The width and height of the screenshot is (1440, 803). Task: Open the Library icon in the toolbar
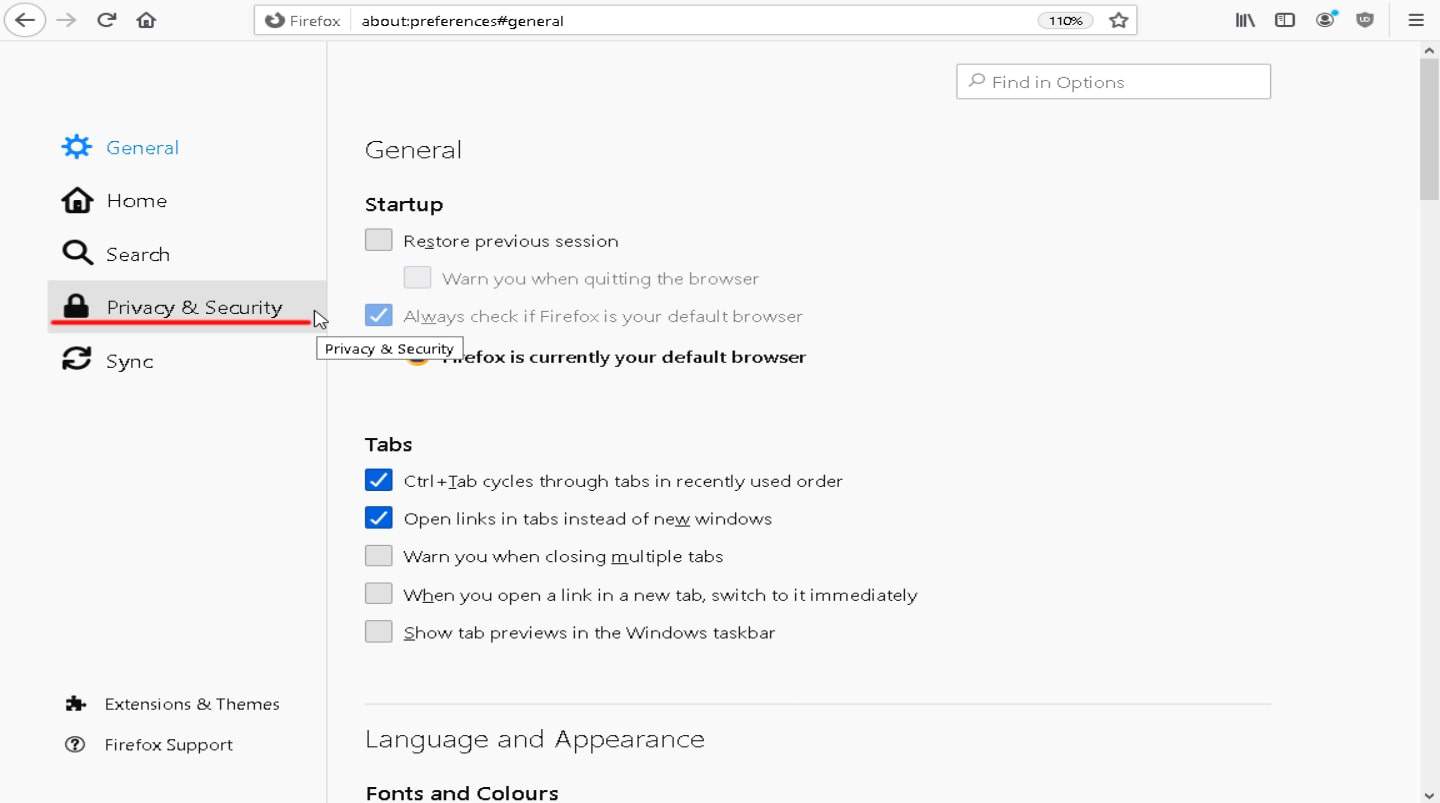tap(1245, 20)
